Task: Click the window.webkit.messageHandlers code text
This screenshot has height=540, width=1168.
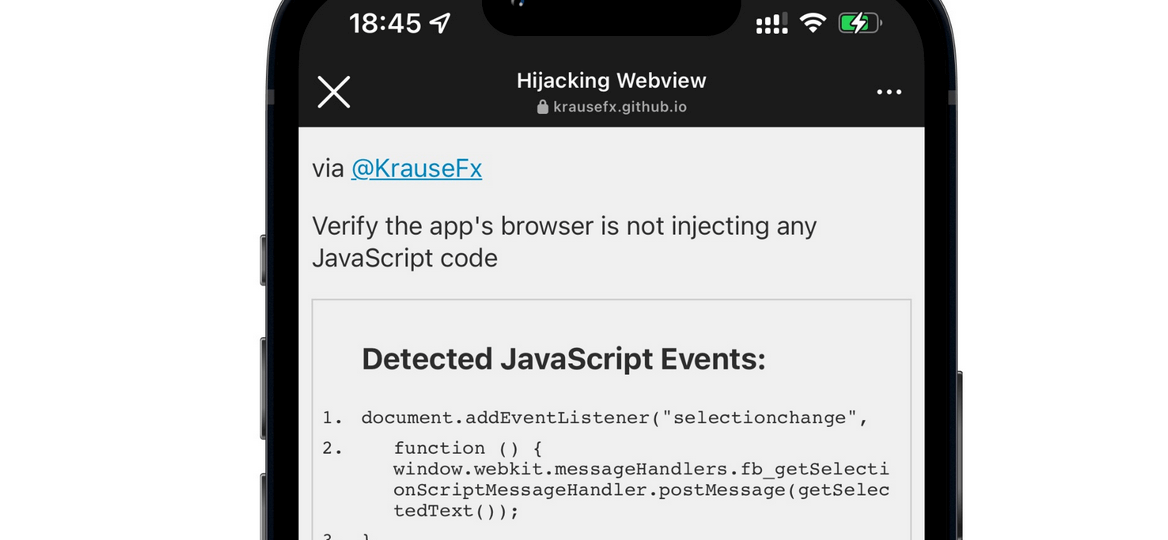Action: click(641, 469)
